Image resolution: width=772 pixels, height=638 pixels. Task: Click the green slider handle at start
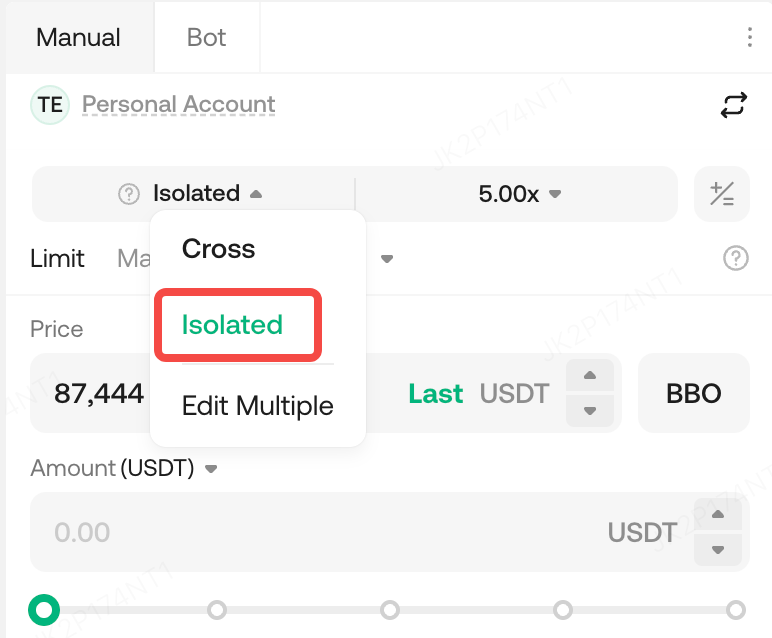[44, 609]
